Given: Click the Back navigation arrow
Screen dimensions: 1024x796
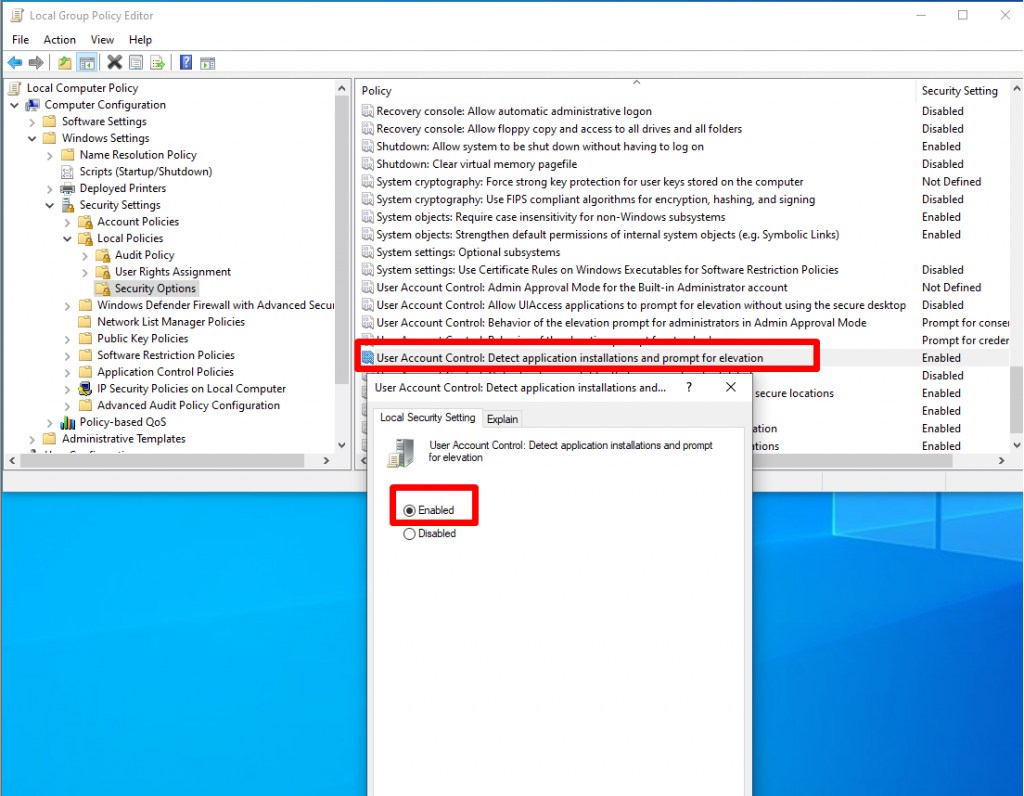Looking at the screenshot, I should [x=14, y=62].
